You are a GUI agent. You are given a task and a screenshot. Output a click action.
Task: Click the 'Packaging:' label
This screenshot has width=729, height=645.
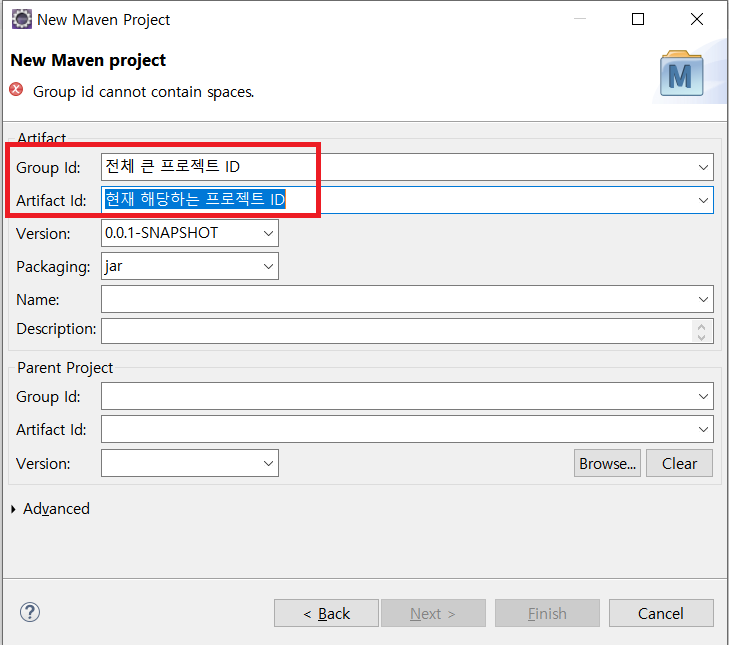pyautogui.click(x=53, y=267)
